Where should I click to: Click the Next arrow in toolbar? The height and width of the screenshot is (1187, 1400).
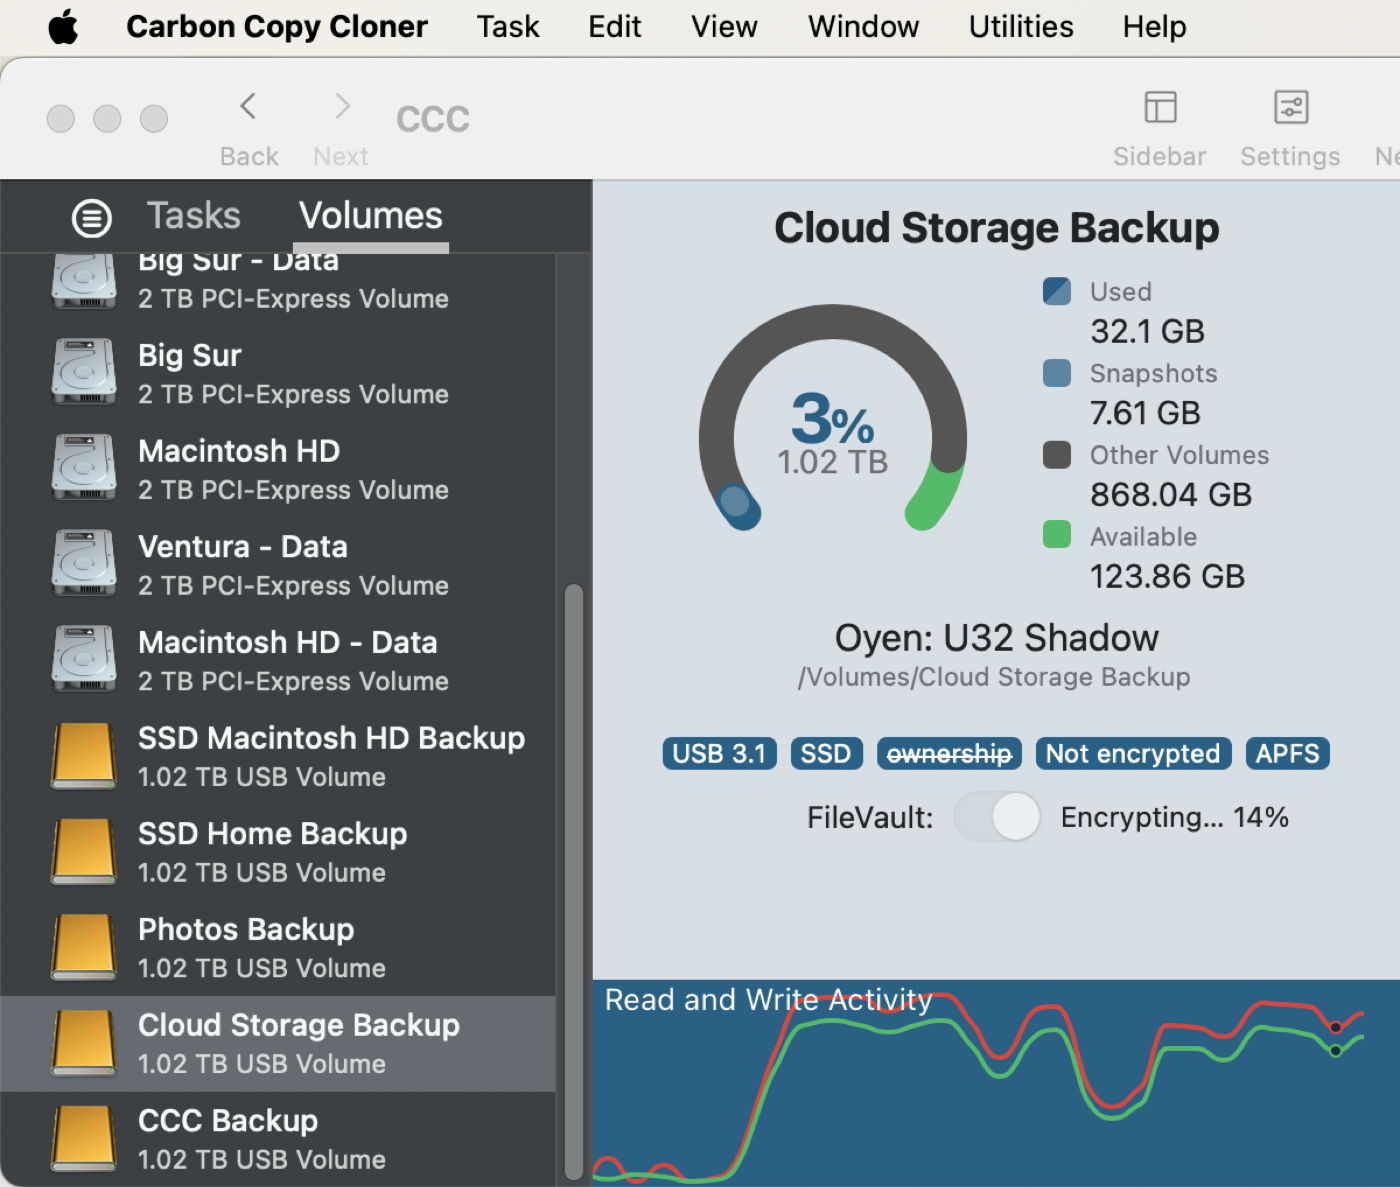342,106
